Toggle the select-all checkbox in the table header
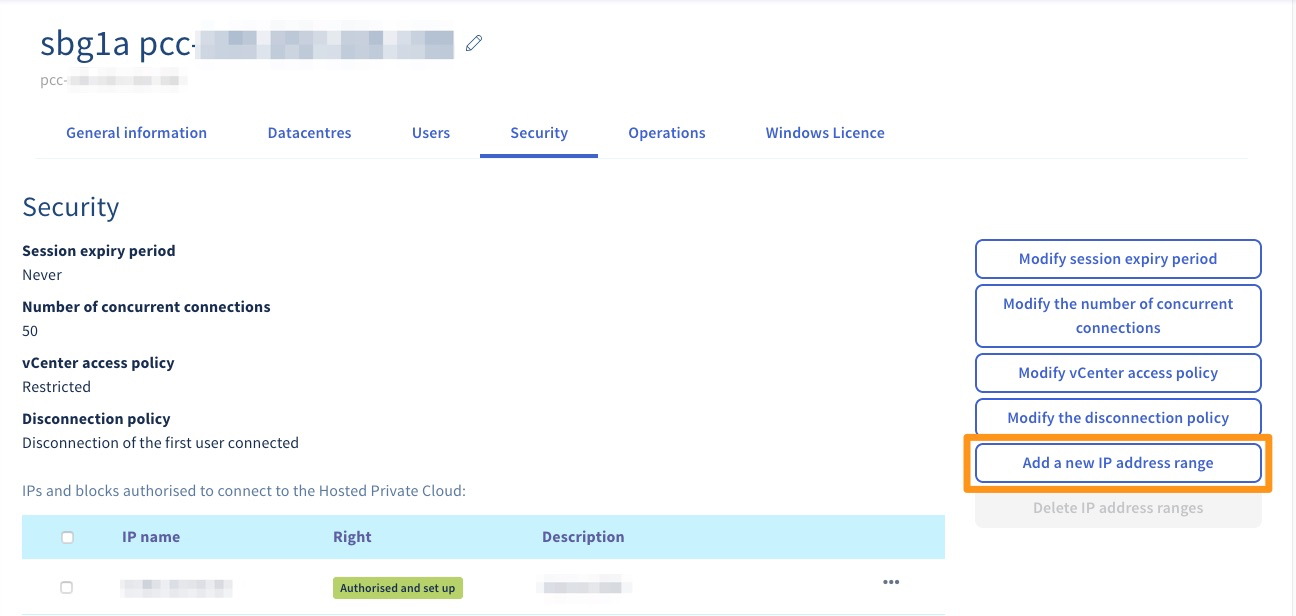The width and height of the screenshot is (1296, 616). [x=67, y=537]
